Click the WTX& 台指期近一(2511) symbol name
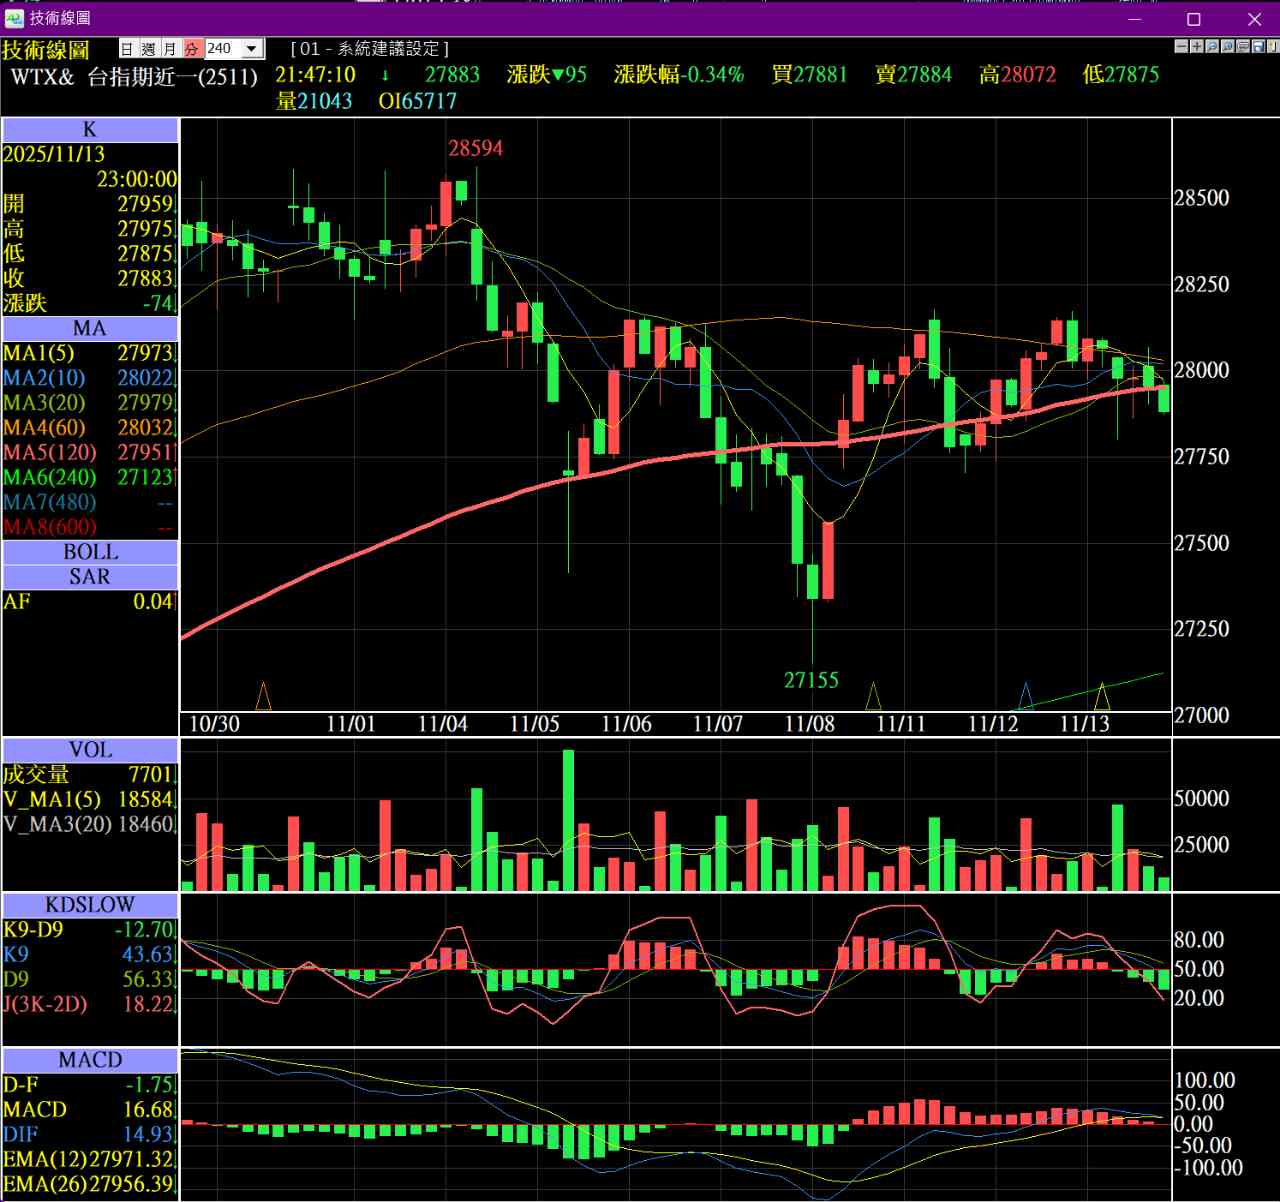 tap(134, 76)
